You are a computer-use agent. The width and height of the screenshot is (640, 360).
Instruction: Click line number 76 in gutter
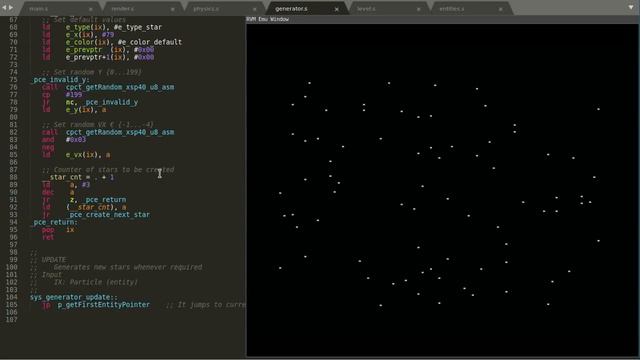(13, 87)
